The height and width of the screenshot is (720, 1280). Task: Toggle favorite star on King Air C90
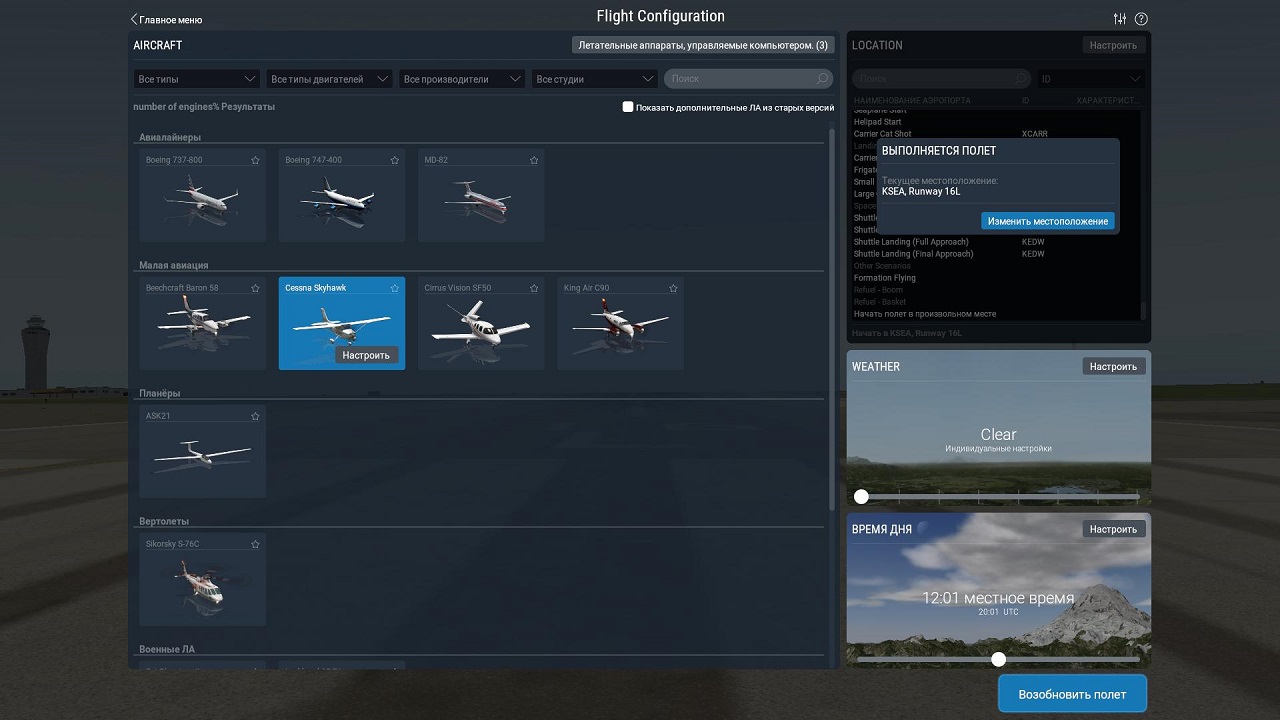[x=673, y=288]
